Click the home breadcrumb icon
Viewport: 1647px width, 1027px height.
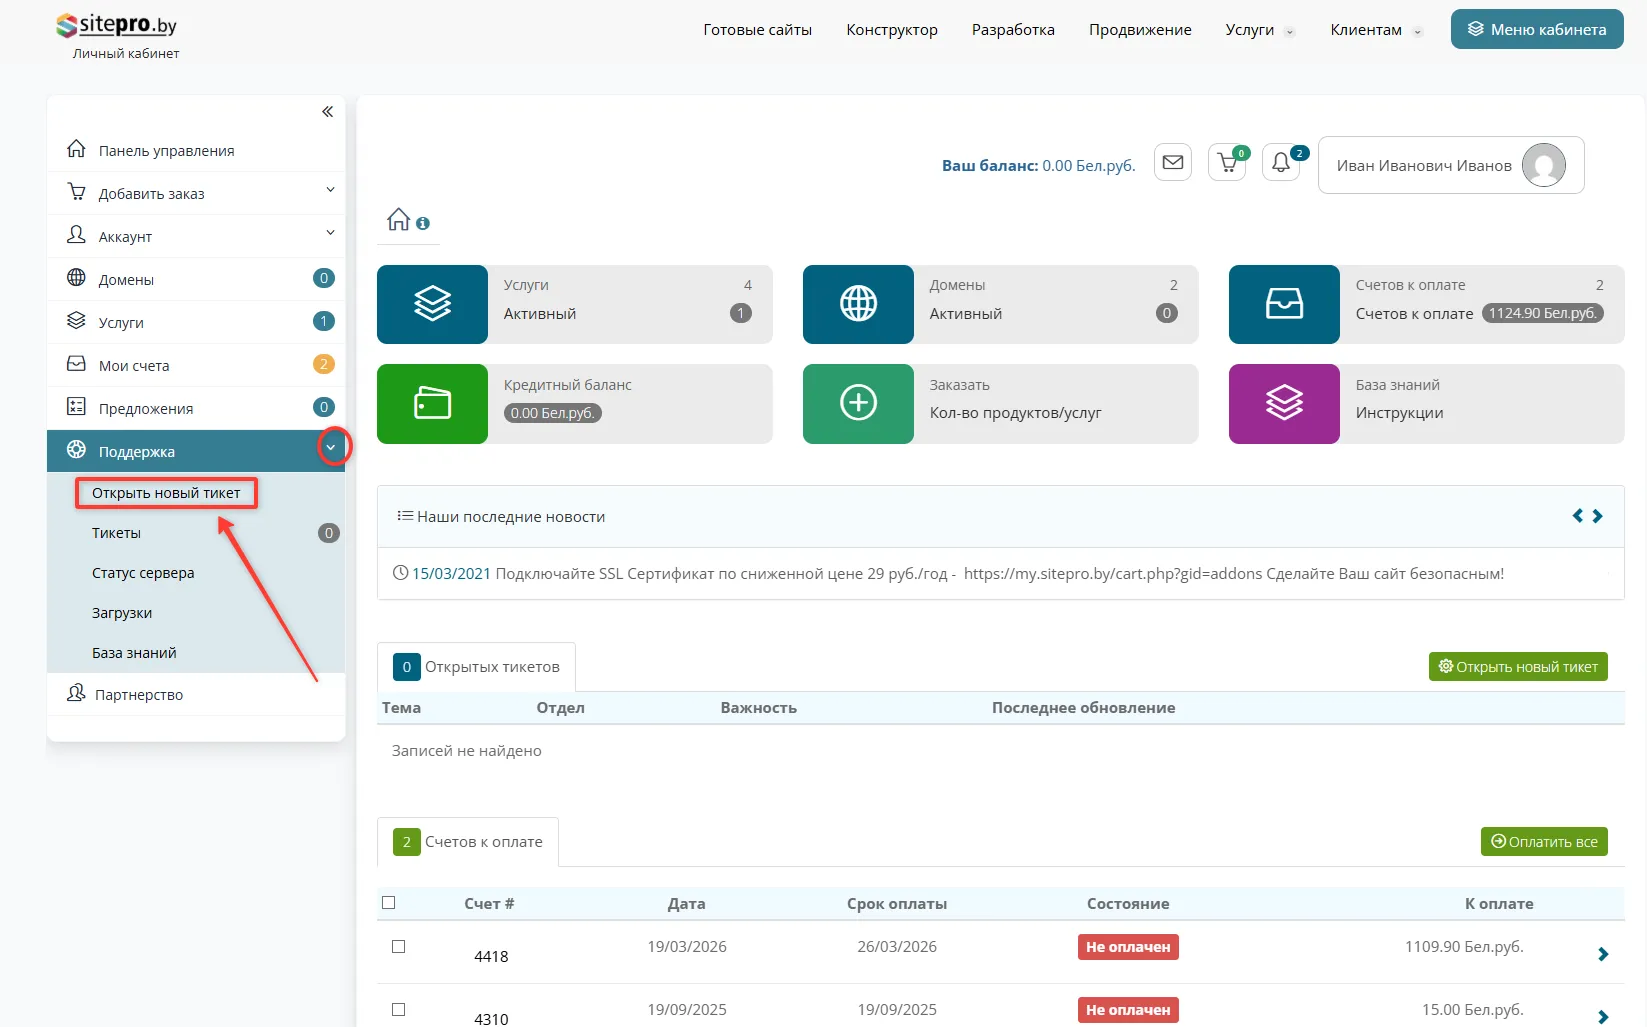(x=399, y=220)
